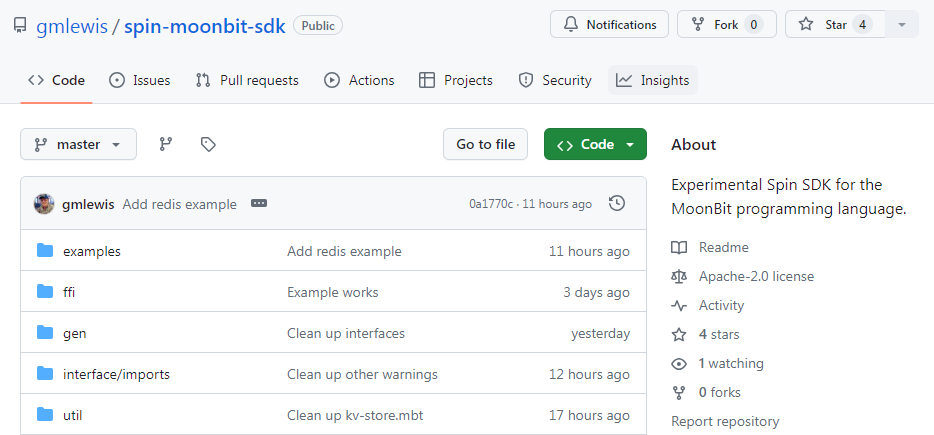Open the 'Clean up kv-store.mbt' commit link
The width and height of the screenshot is (934, 435).
click(355, 415)
